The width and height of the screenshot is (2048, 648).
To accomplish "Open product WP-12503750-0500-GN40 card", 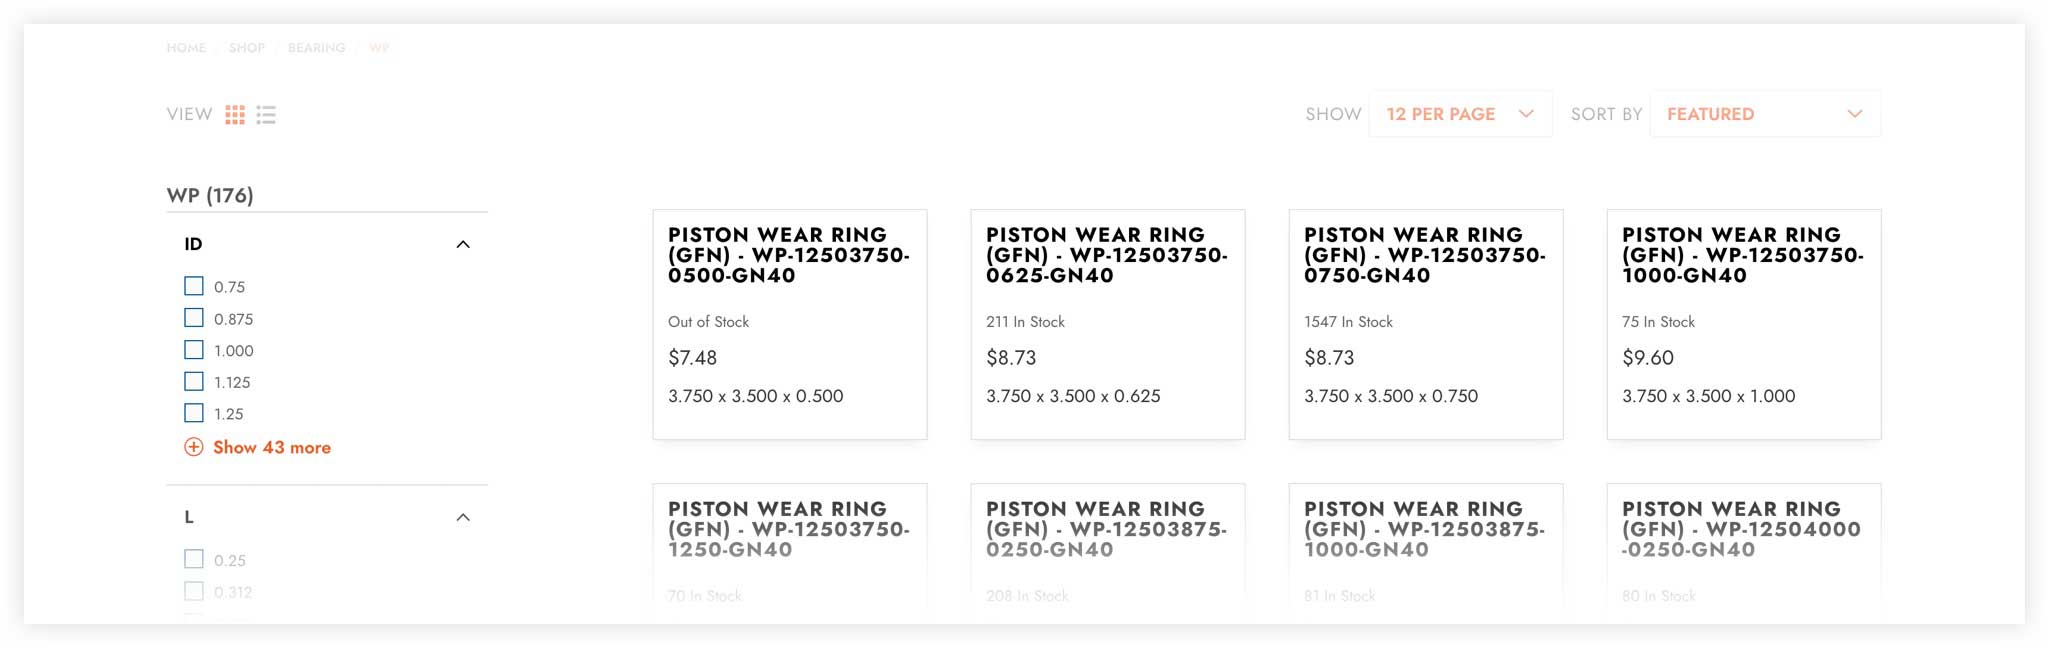I will click(x=790, y=324).
